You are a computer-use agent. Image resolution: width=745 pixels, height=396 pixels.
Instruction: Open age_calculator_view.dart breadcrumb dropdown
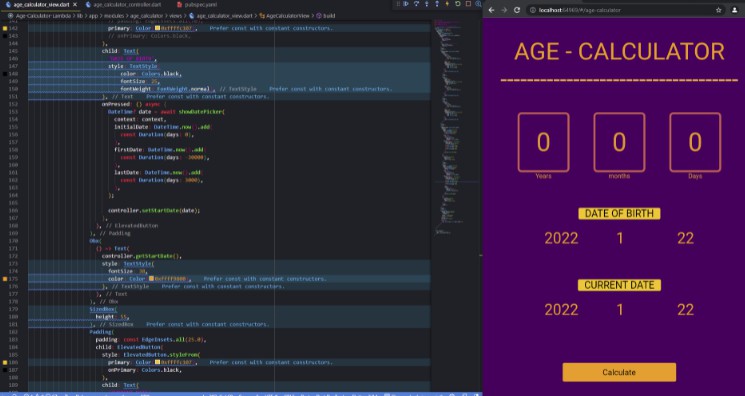click(x=224, y=16)
